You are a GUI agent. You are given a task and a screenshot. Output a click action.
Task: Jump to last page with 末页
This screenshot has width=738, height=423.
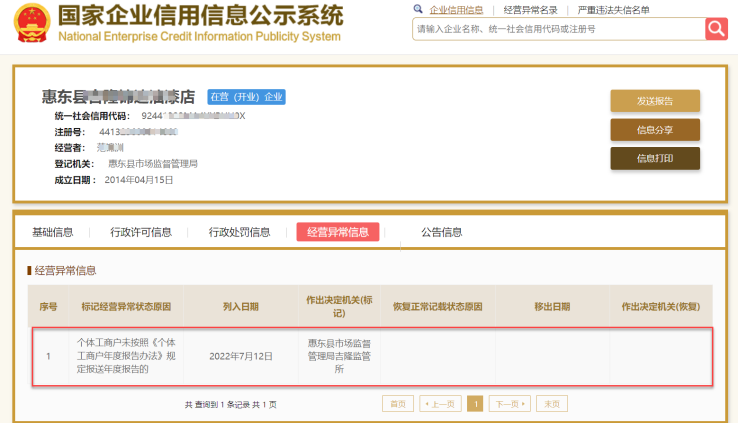(x=551, y=404)
